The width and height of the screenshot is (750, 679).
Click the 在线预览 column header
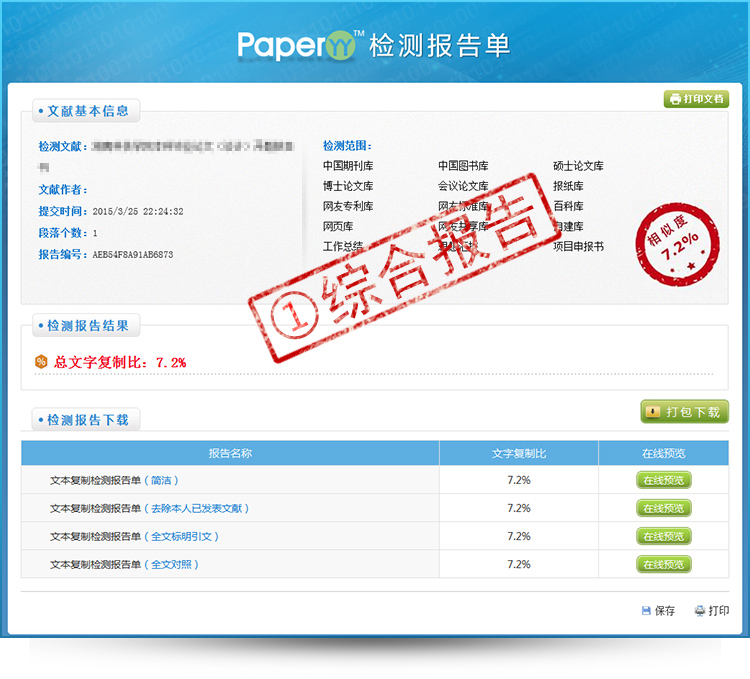click(x=663, y=453)
